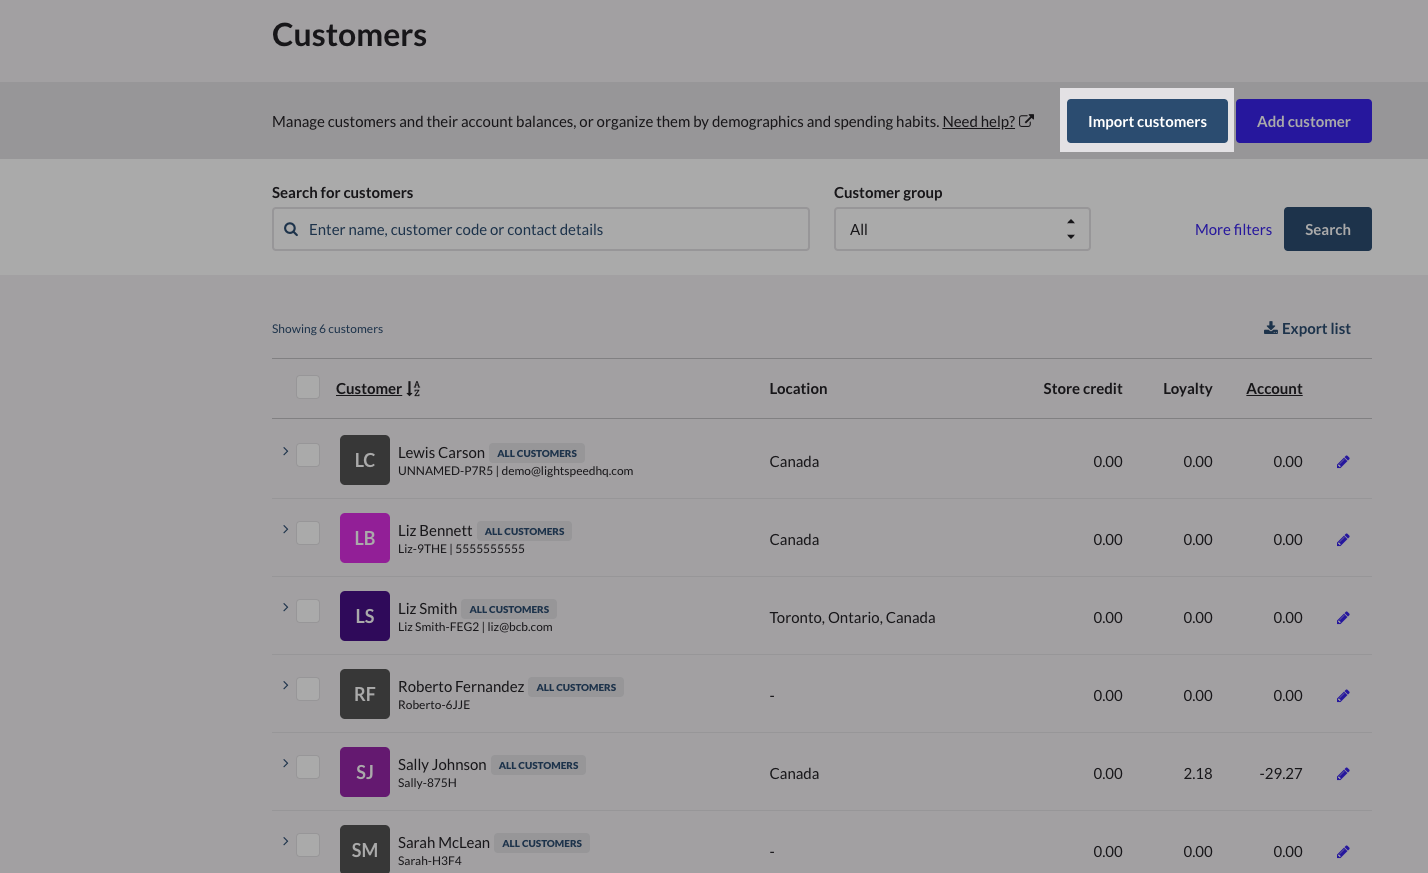Edit Sarah McLean via the pencil icon

pyautogui.click(x=1343, y=851)
